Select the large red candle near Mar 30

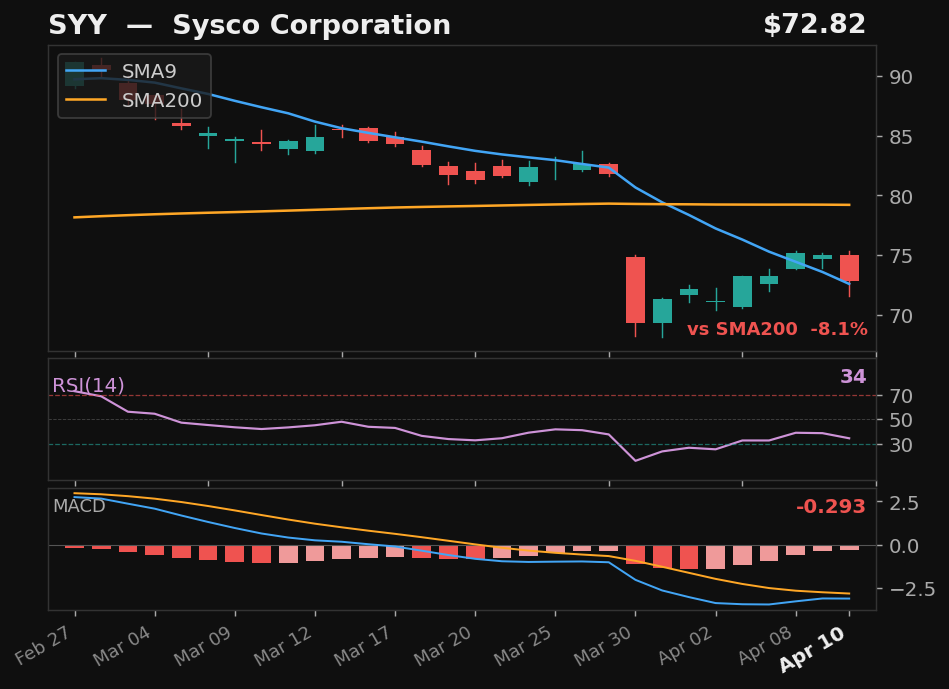tap(635, 292)
